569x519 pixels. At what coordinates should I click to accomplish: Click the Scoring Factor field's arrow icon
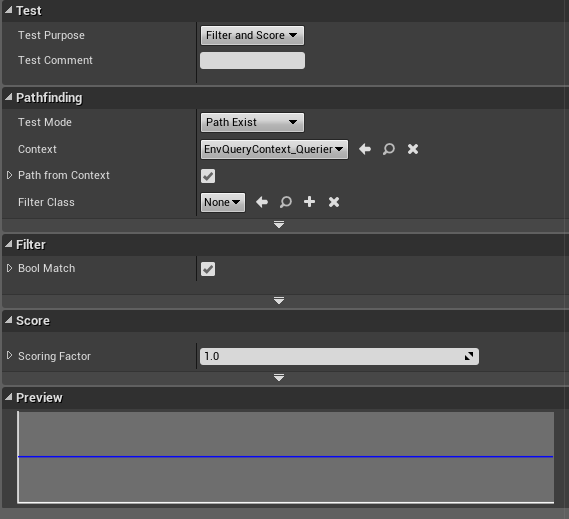469,356
